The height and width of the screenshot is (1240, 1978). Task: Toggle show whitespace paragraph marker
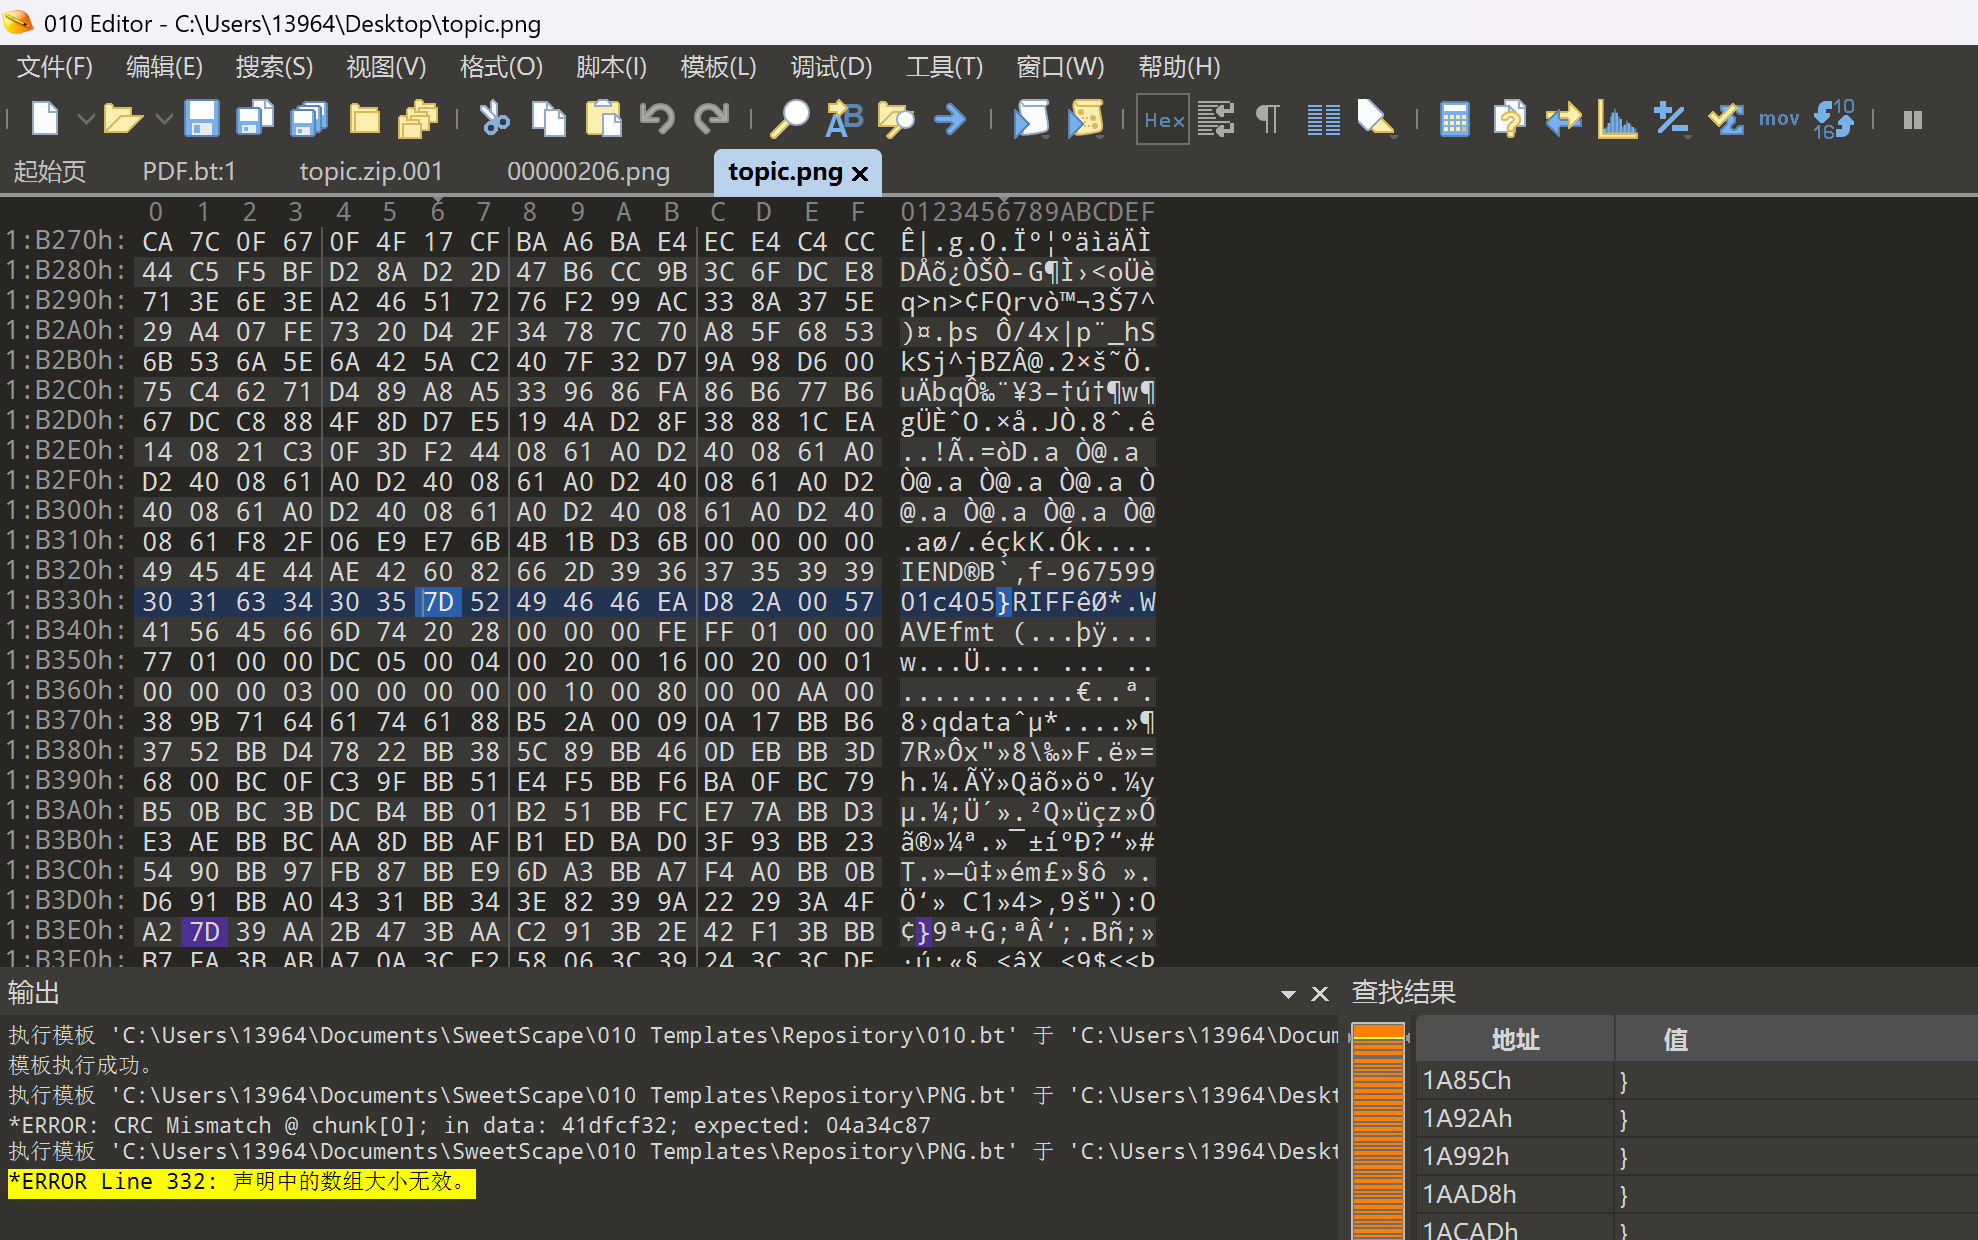pyautogui.click(x=1268, y=119)
